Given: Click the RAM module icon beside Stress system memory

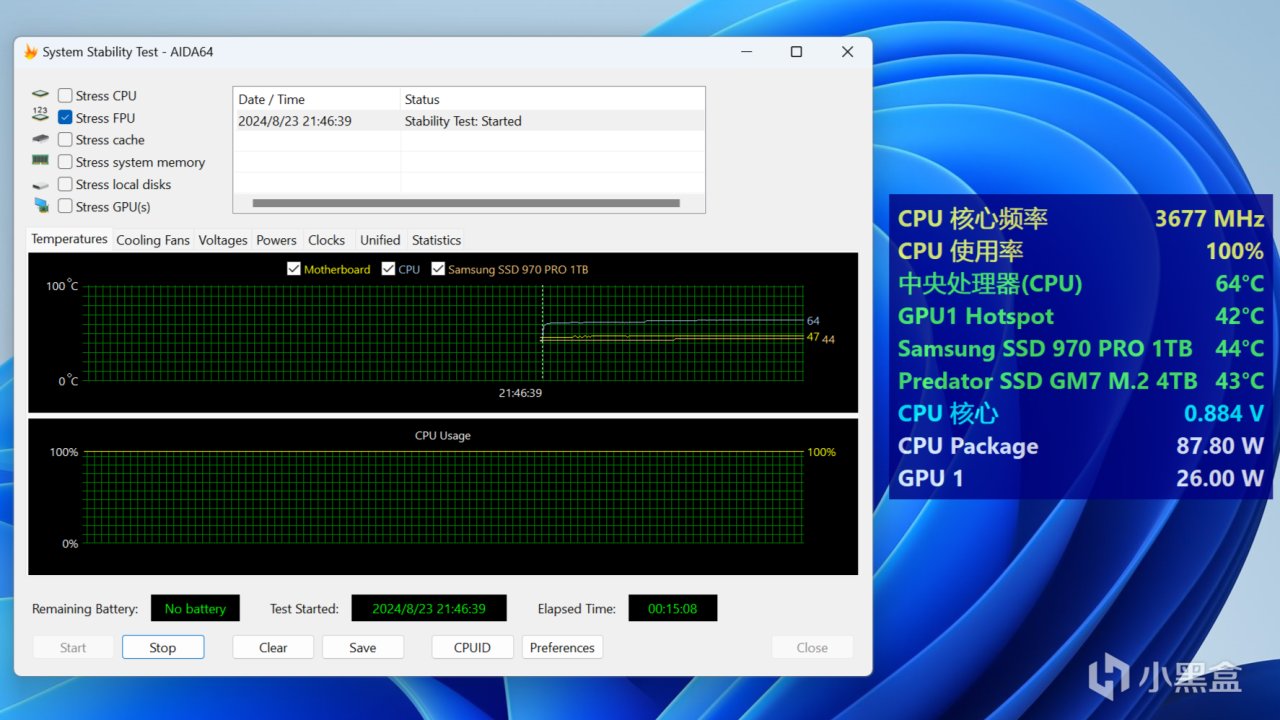Looking at the screenshot, I should [x=40, y=161].
